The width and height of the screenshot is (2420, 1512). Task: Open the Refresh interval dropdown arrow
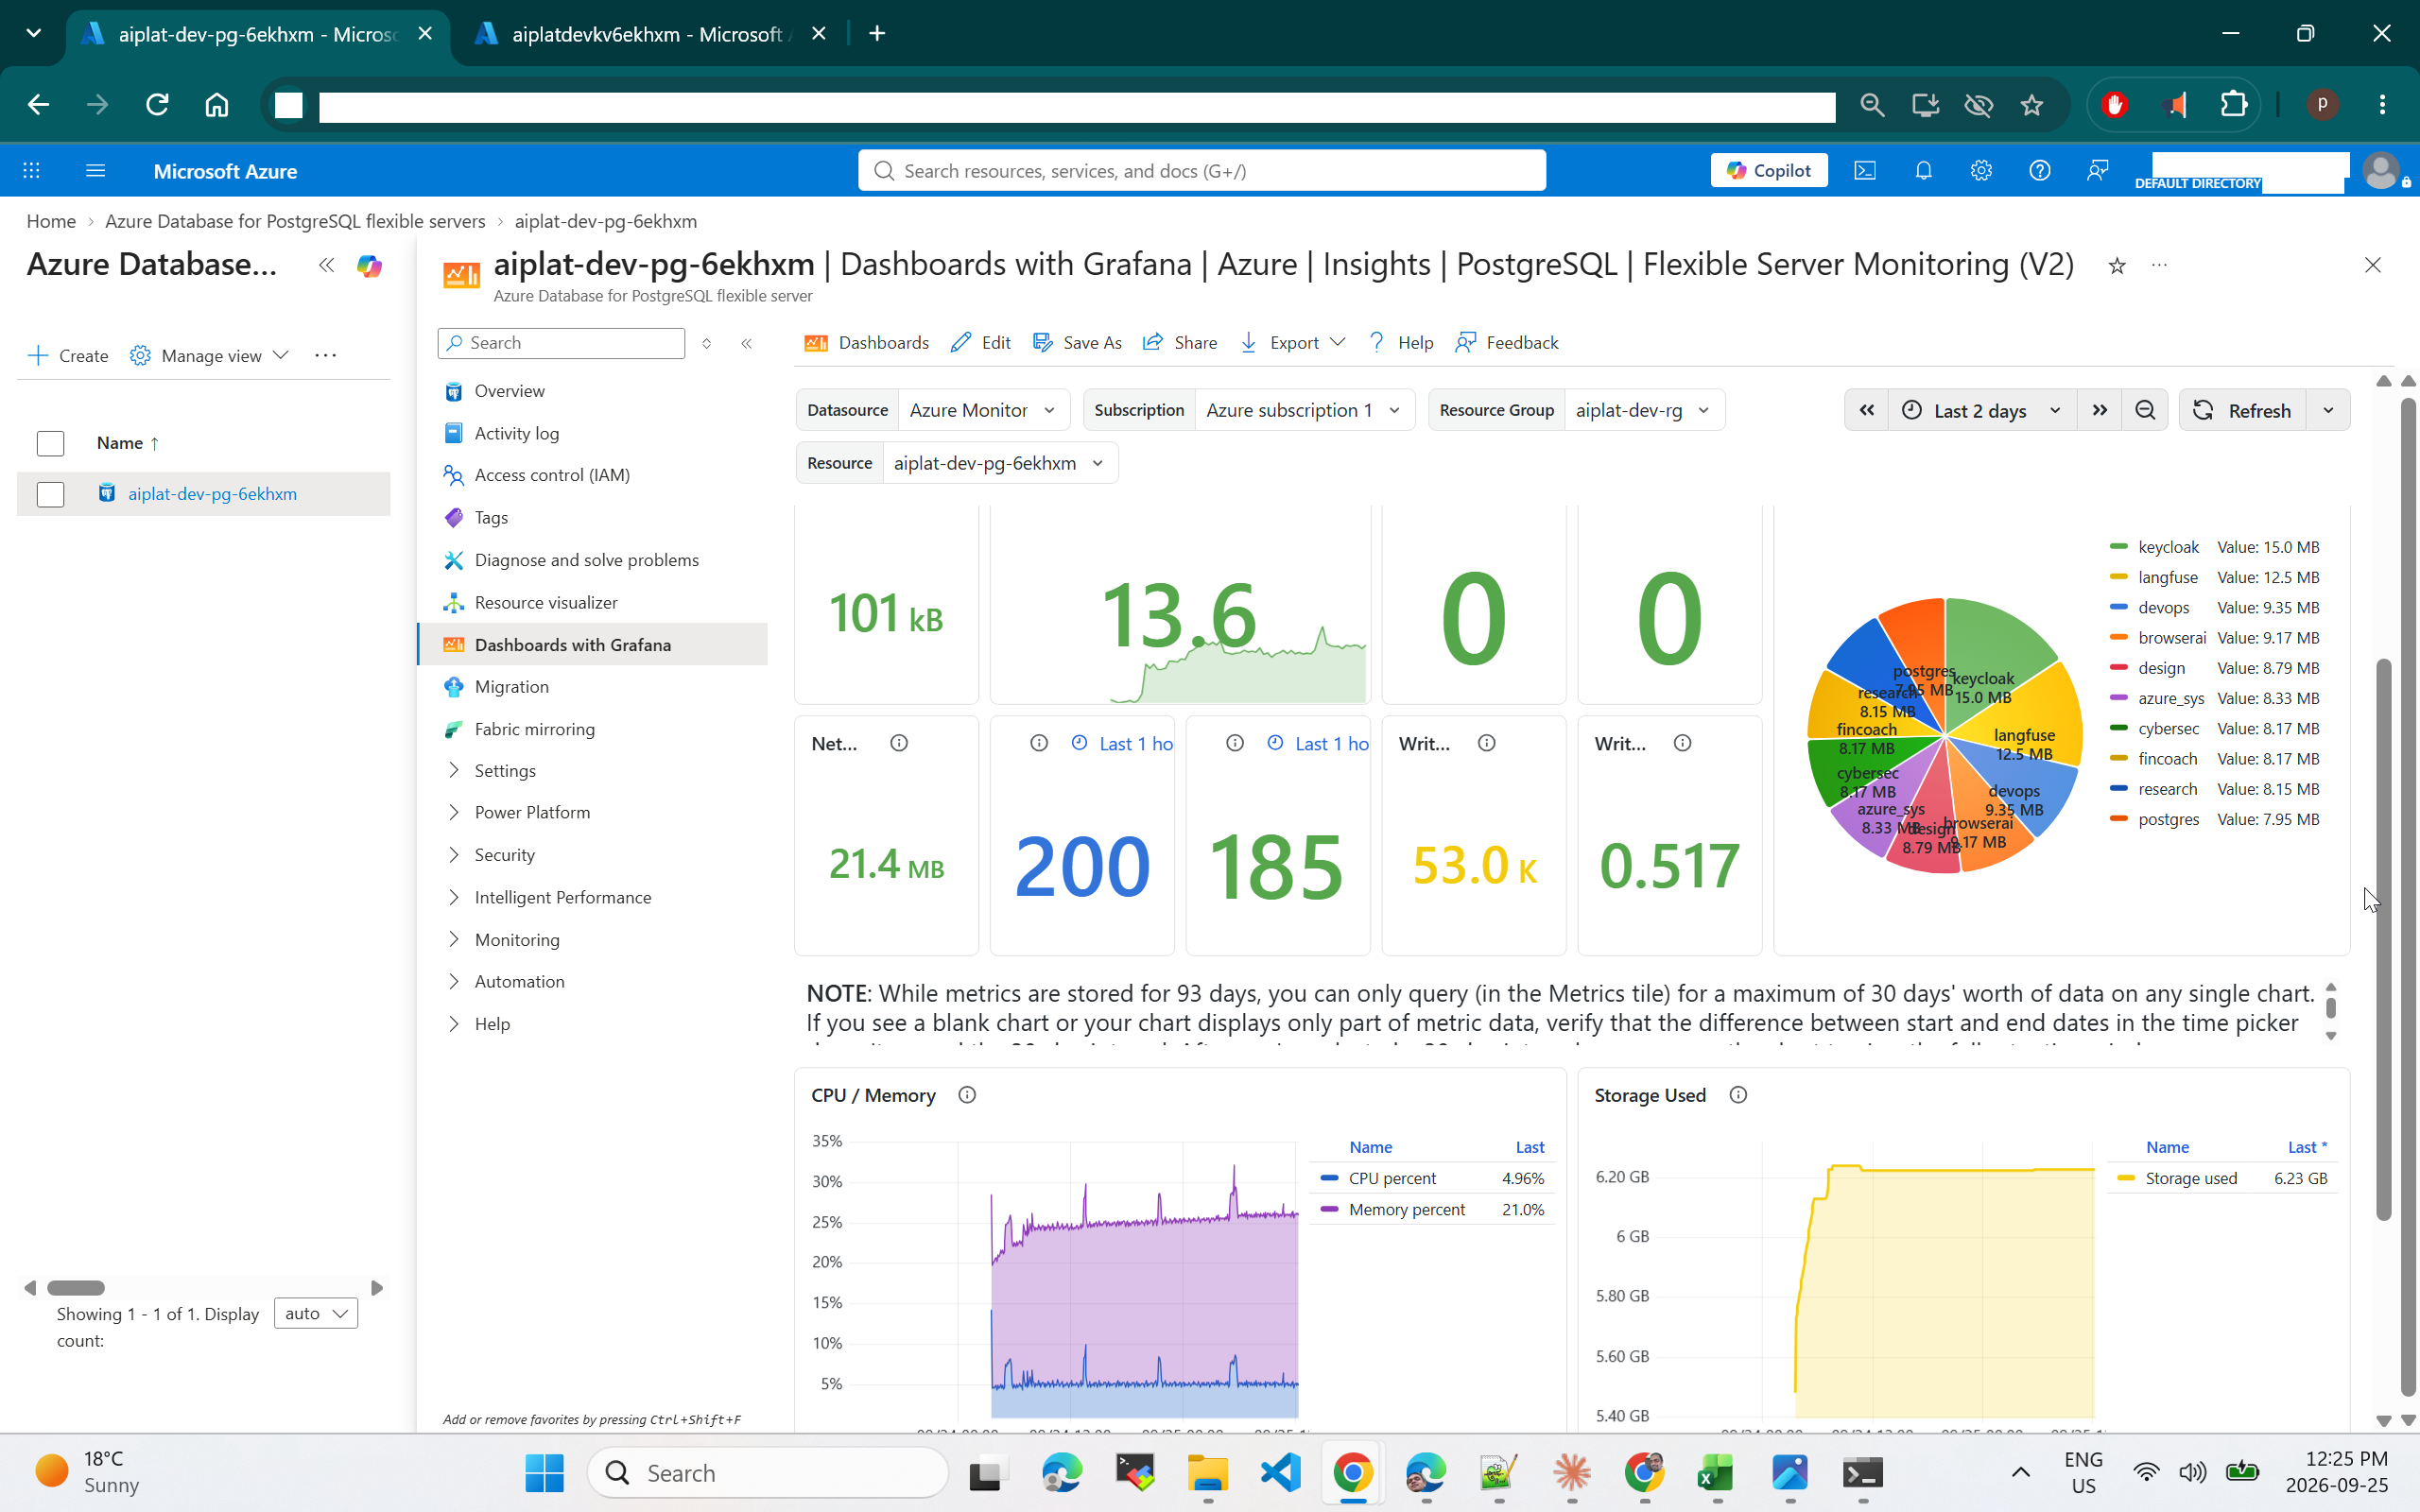coord(2328,410)
